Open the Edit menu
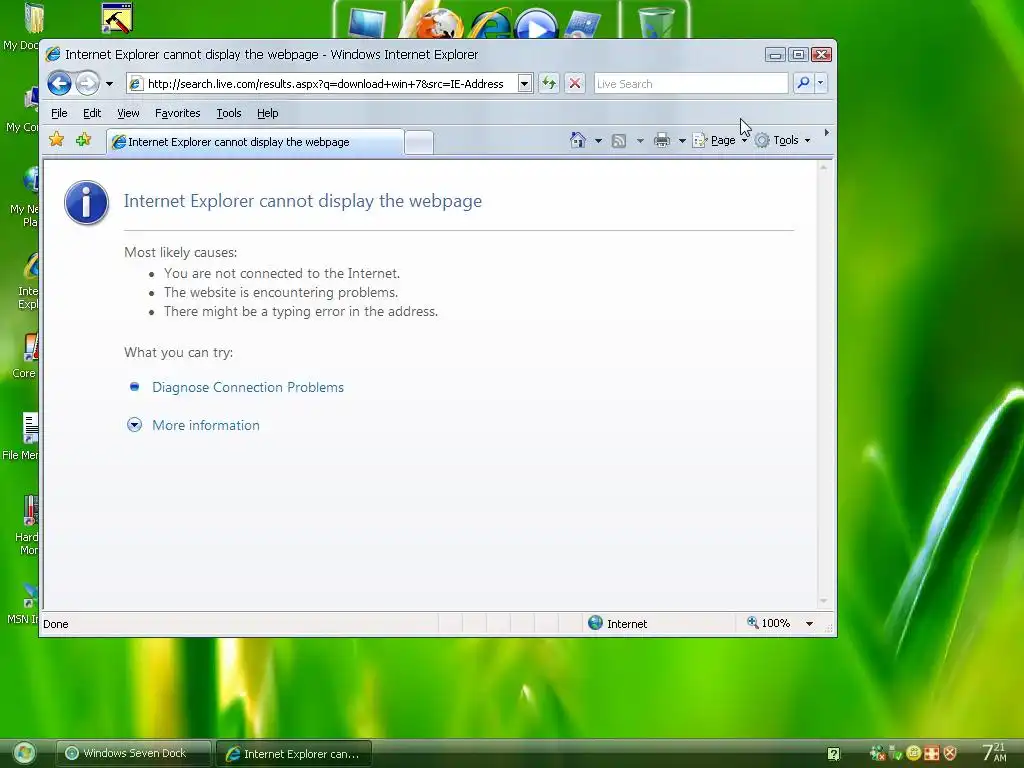Viewport: 1024px width, 768px height. click(x=92, y=113)
